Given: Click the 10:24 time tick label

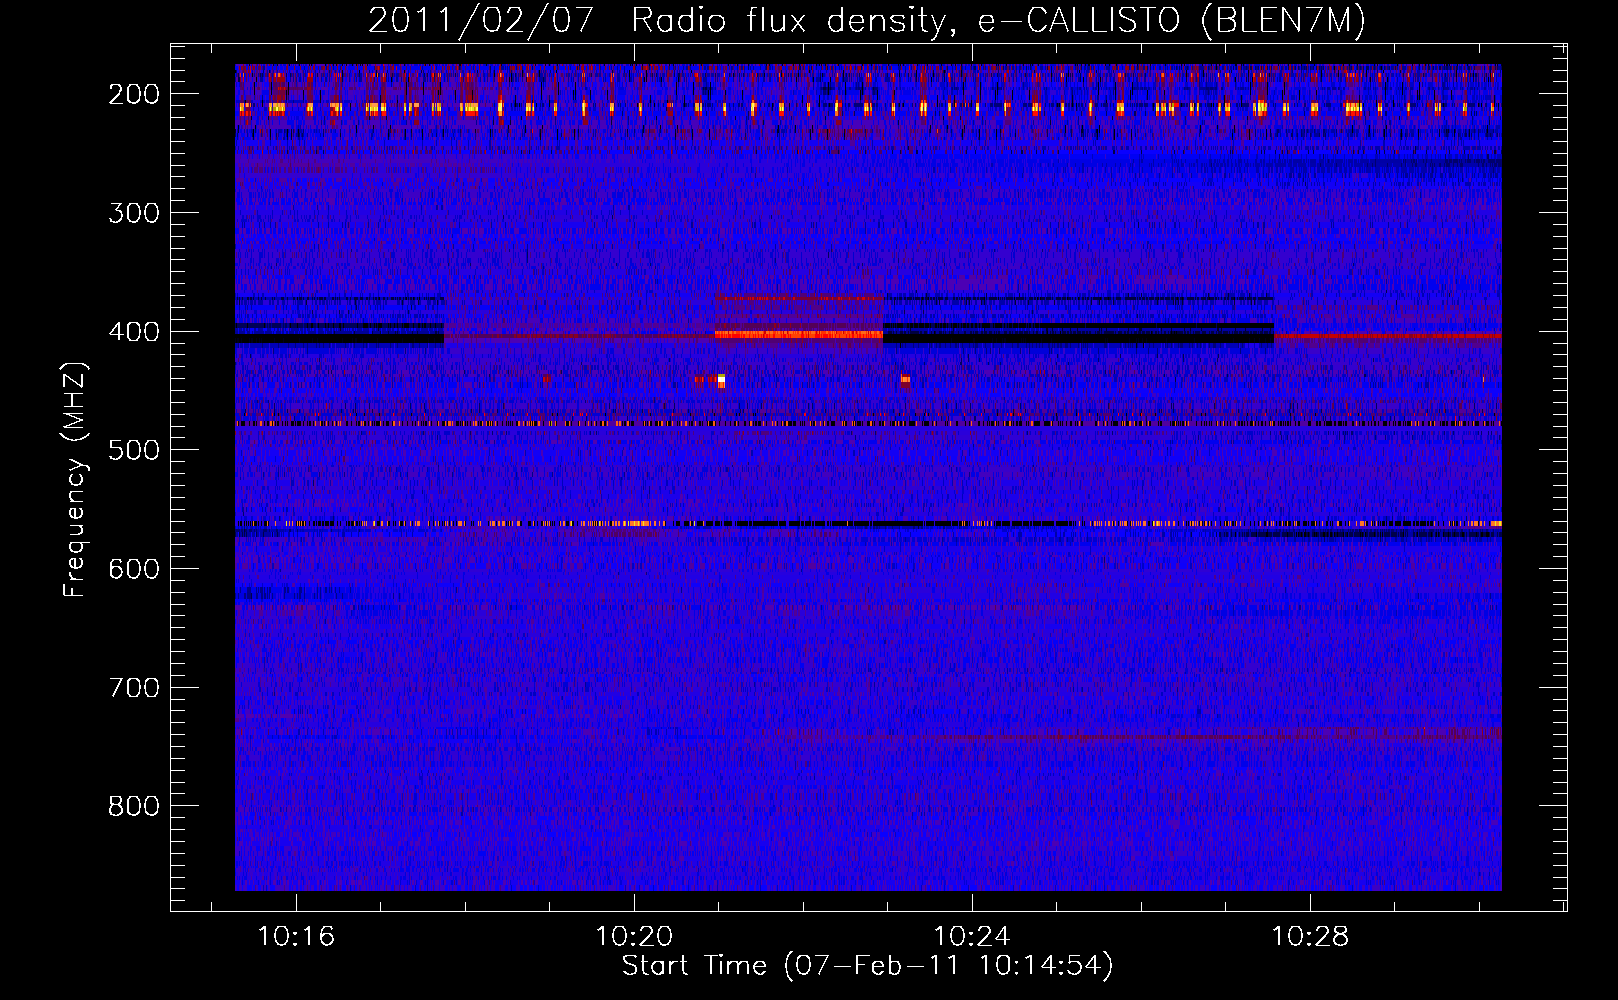Looking at the screenshot, I should point(972,937).
